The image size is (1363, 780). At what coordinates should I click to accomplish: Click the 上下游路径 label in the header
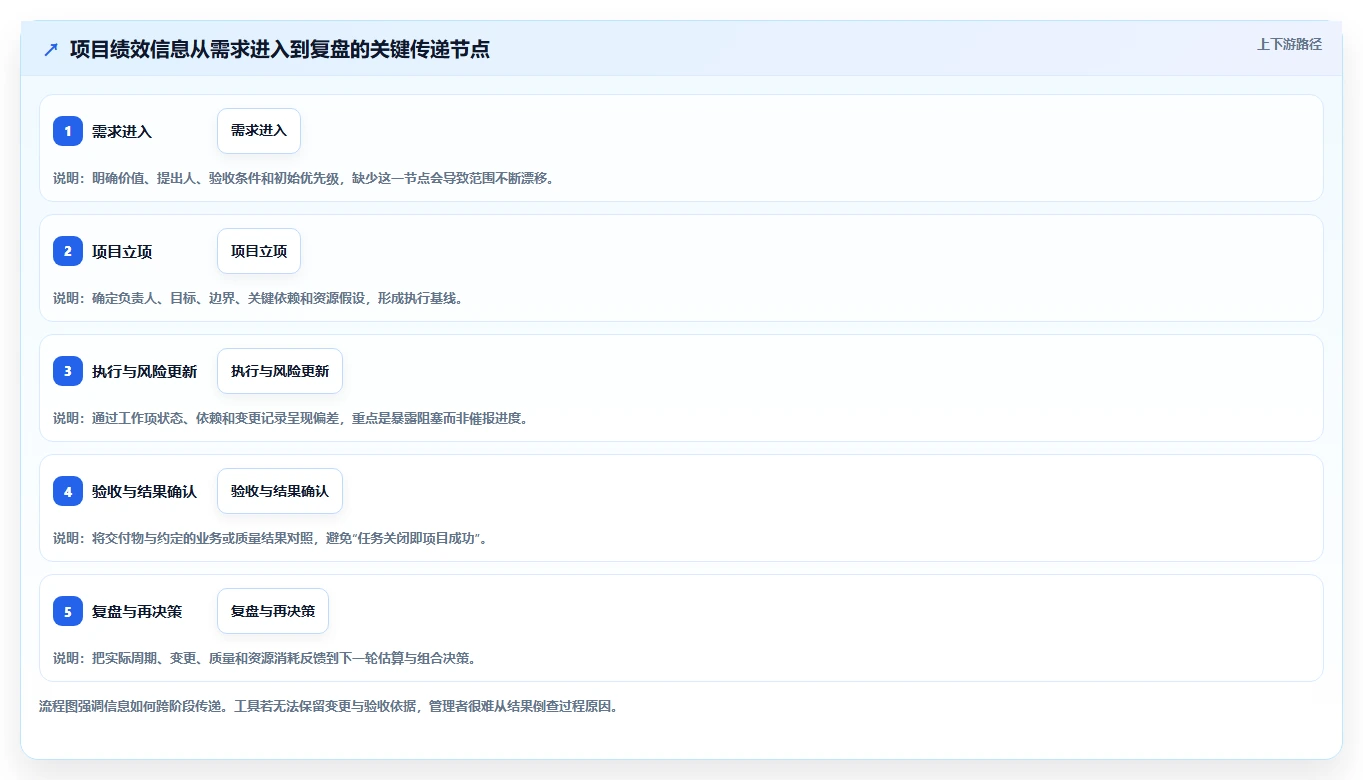(1289, 44)
